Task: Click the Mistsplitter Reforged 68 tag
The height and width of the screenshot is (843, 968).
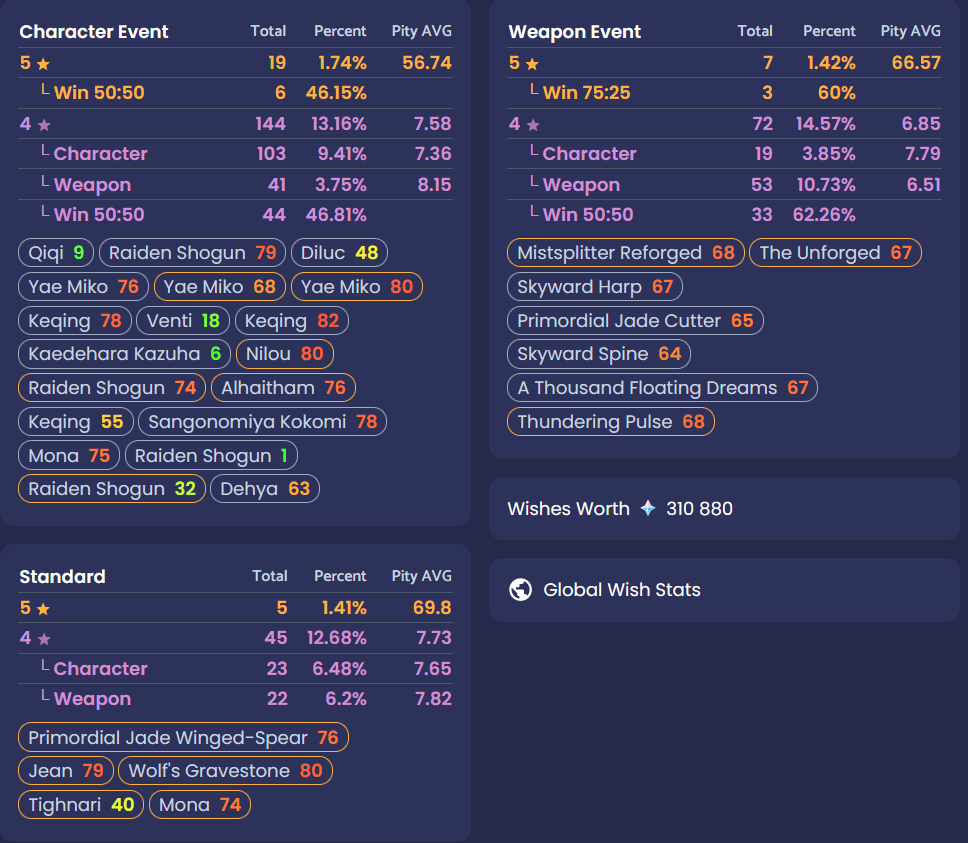Action: point(625,253)
